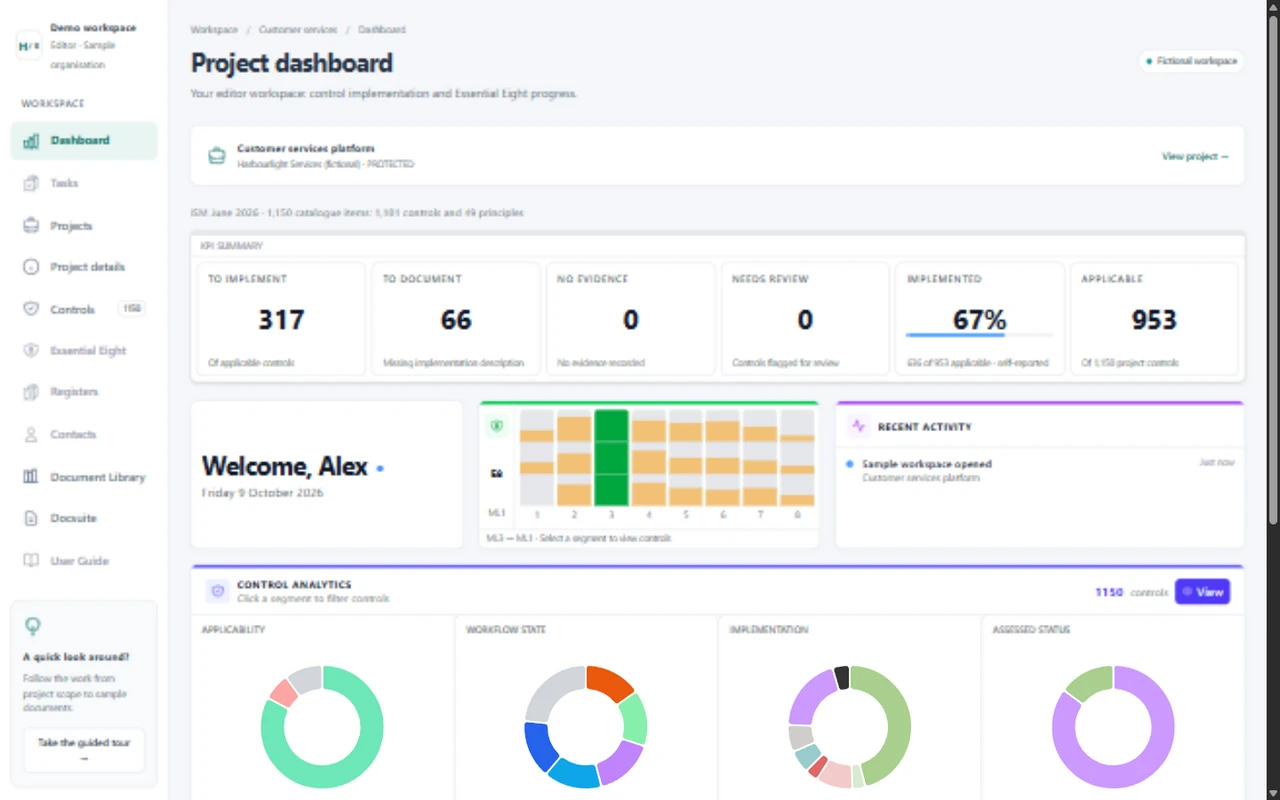Click the Workspace breadcrumb link
Image resolution: width=1280 pixels, height=800 pixels.
click(214, 30)
